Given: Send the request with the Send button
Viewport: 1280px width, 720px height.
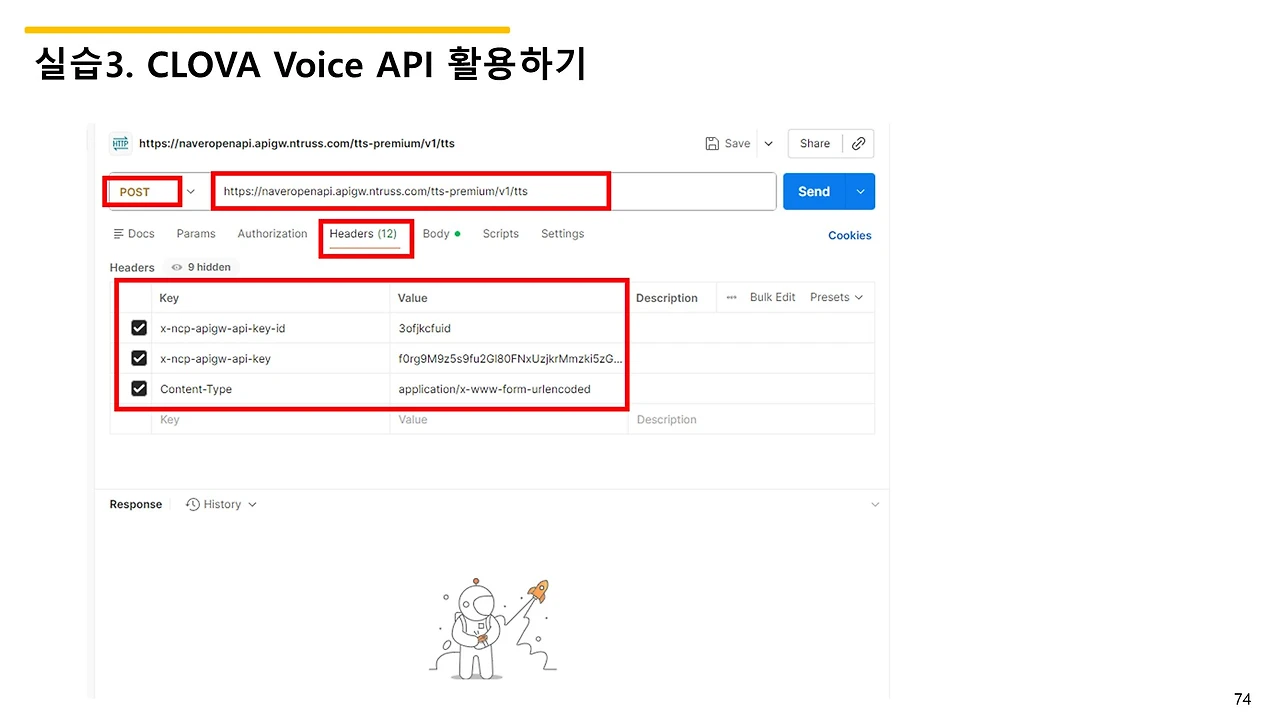Looking at the screenshot, I should (814, 191).
